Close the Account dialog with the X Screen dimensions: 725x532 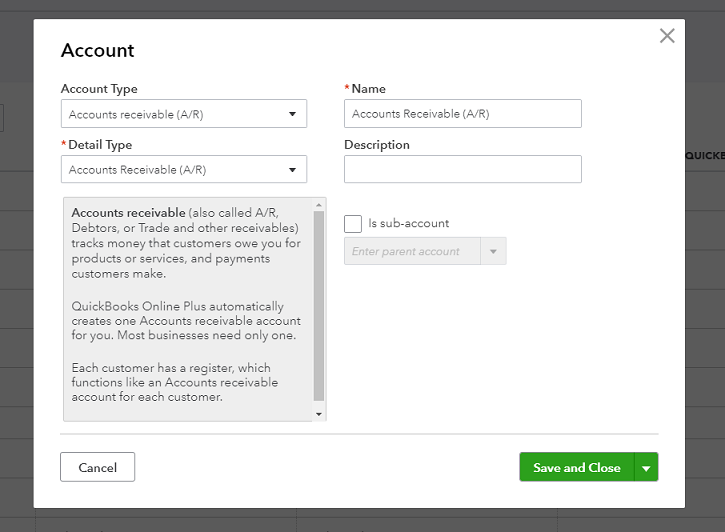click(667, 37)
